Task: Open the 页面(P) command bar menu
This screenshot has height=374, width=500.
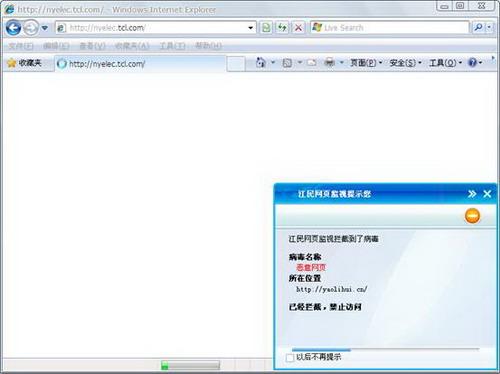Action: [x=366, y=62]
